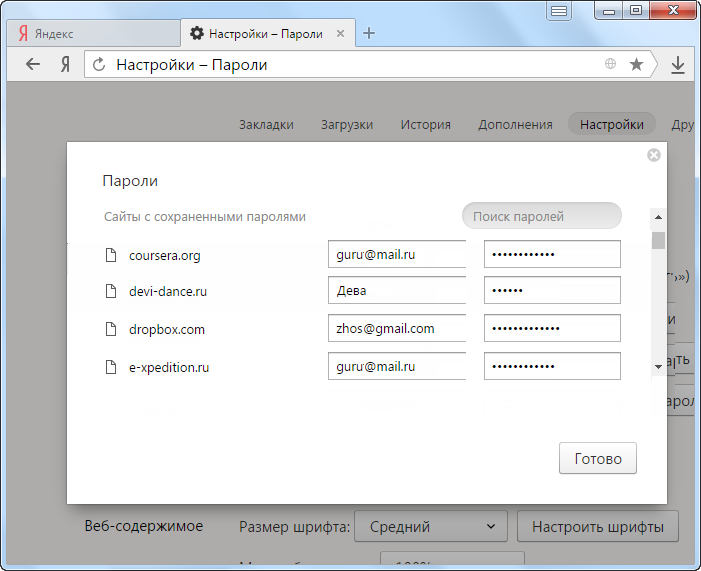
Task: Switch to the Яндекс tab
Action: pos(93,33)
